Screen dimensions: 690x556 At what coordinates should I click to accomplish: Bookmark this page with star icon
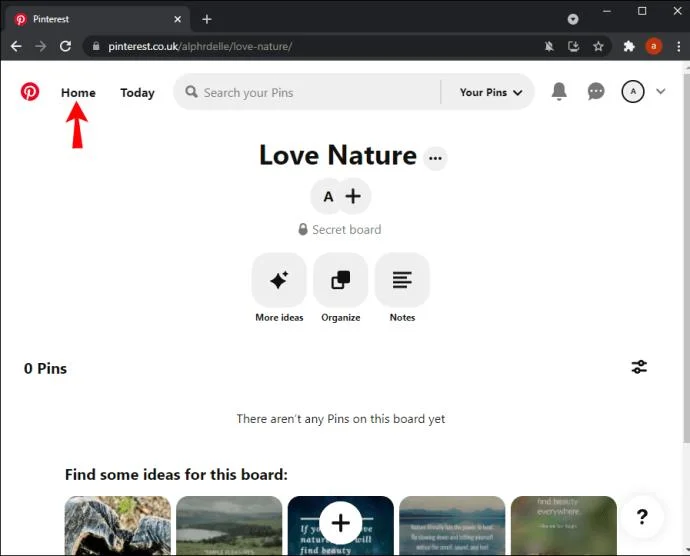point(598,46)
